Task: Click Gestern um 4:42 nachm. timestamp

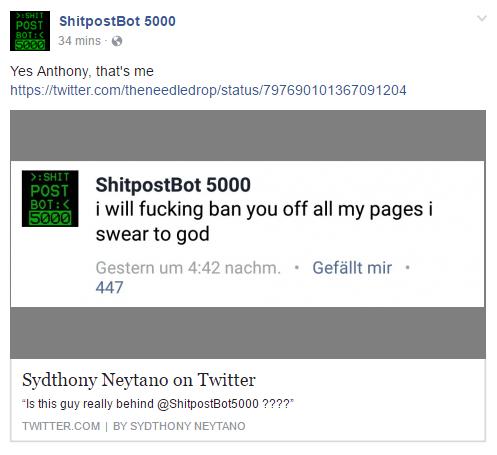Action: [x=188, y=268]
